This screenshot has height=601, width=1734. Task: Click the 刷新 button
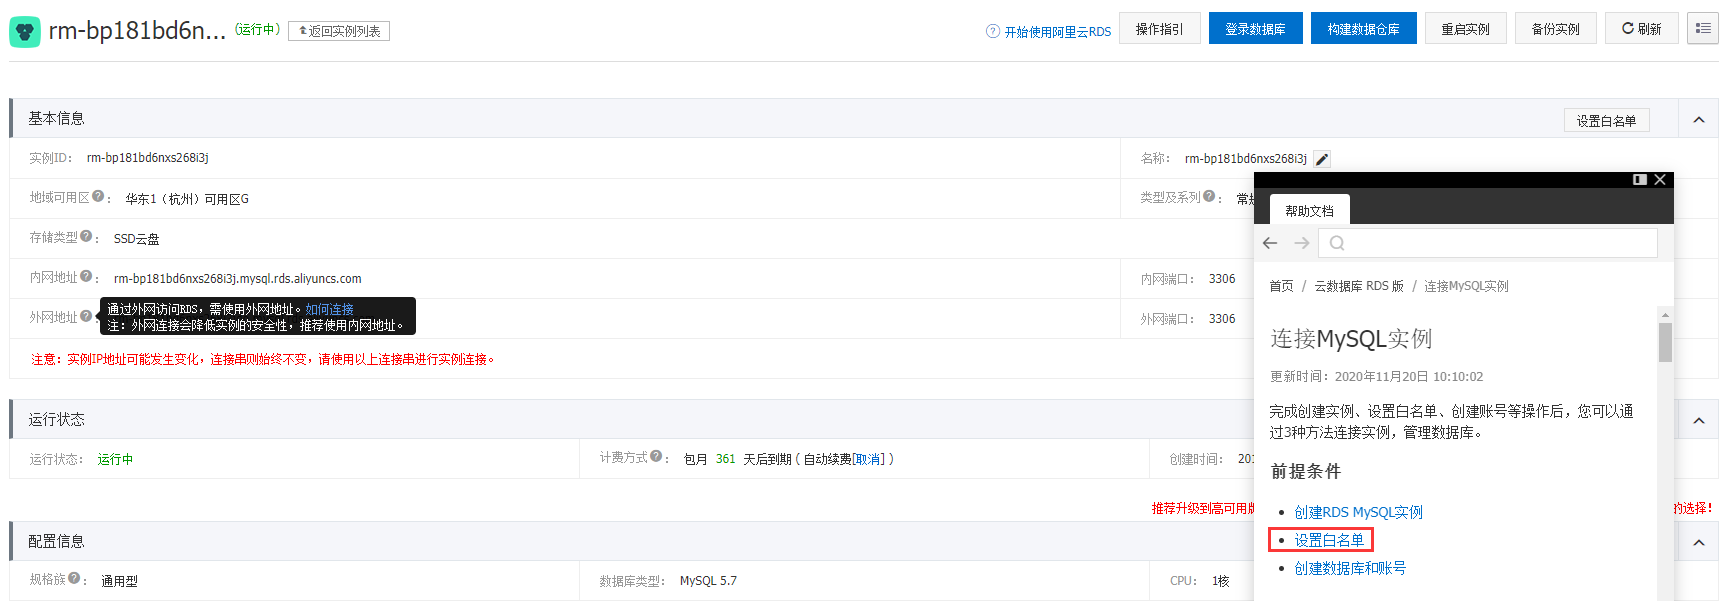1641,29
